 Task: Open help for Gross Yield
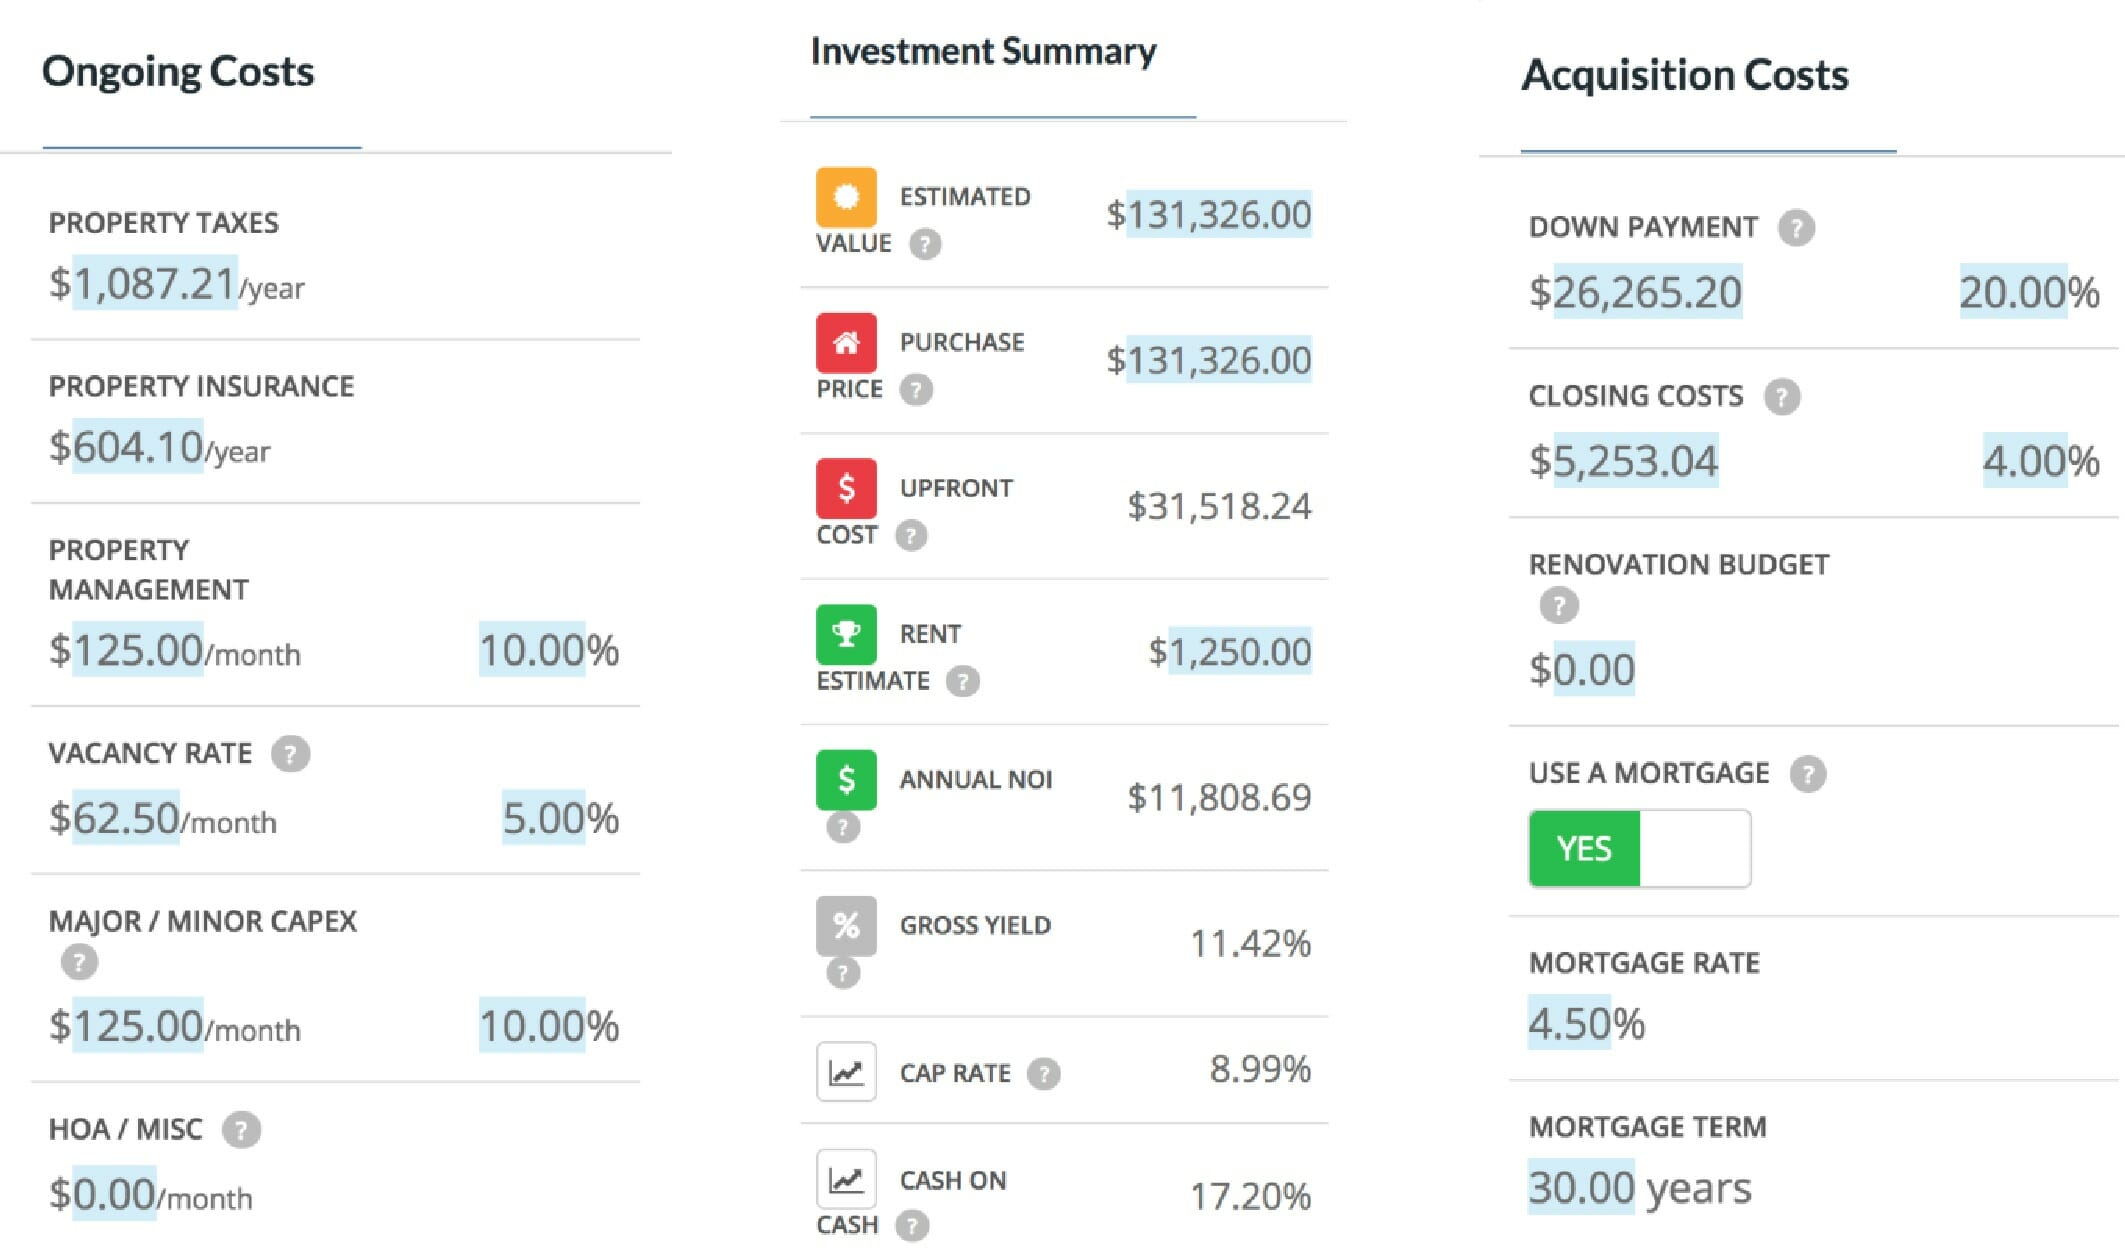tap(843, 973)
